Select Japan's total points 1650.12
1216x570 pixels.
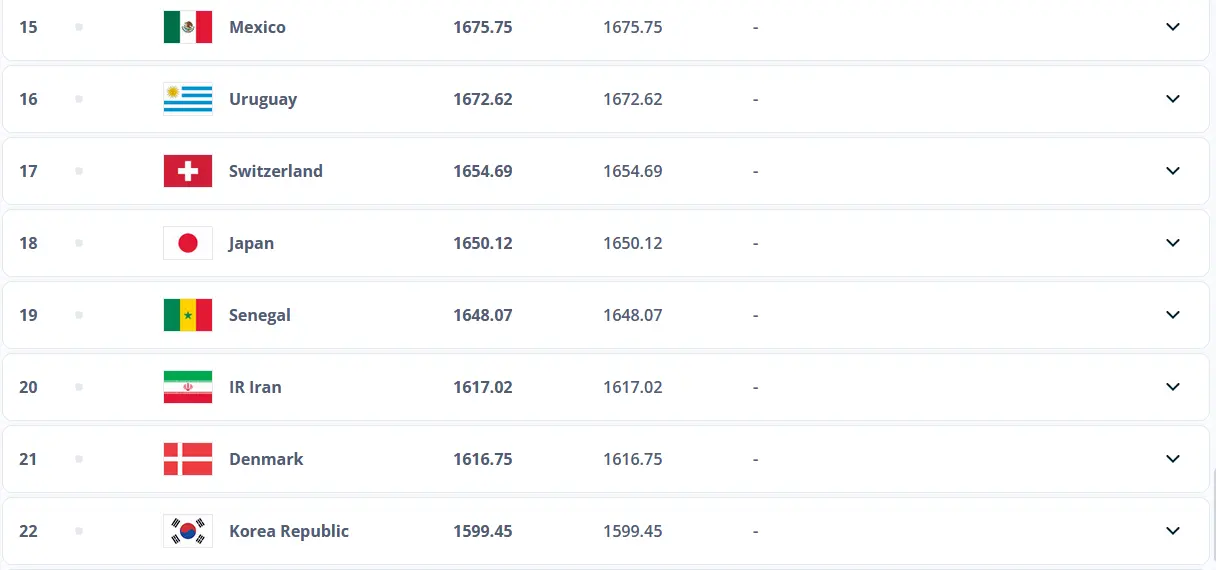point(483,243)
